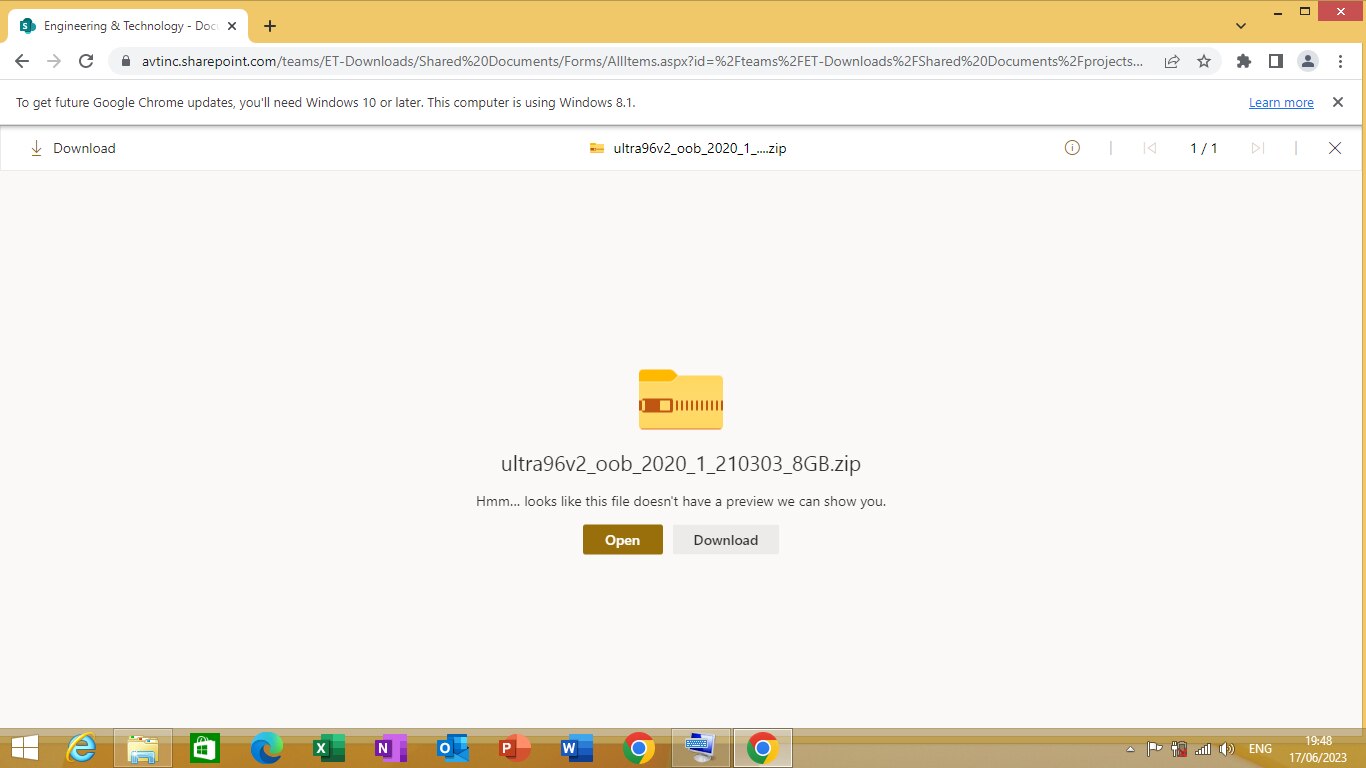Image resolution: width=1366 pixels, height=768 pixels.
Task: Click the brown Open button
Action: (x=622, y=540)
